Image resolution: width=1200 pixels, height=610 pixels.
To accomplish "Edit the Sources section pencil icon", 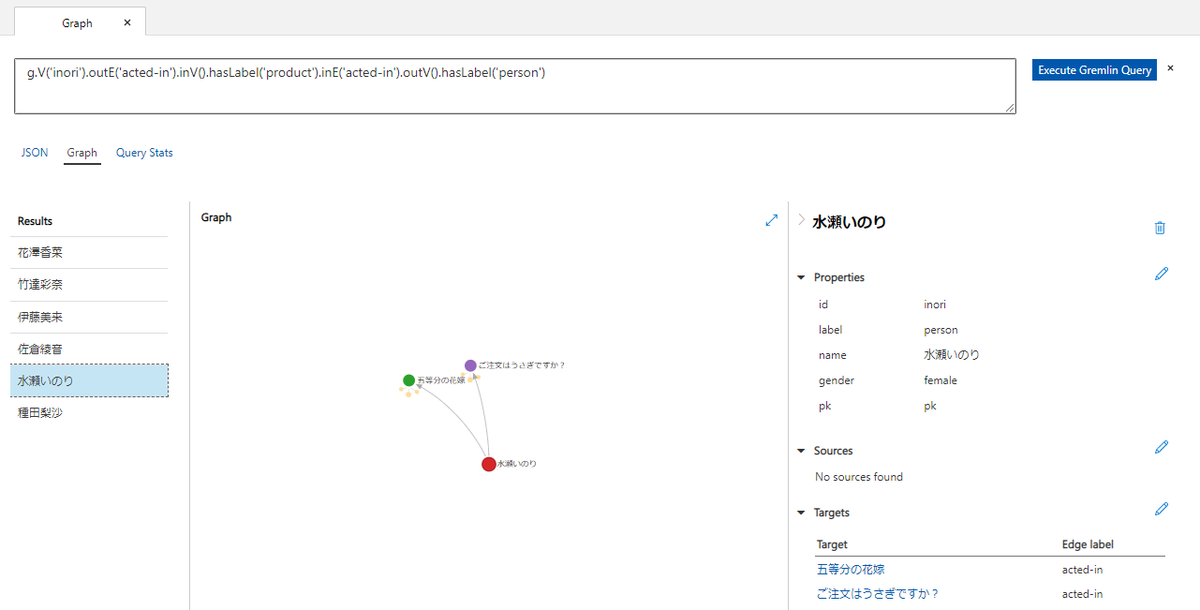I will click(1161, 447).
